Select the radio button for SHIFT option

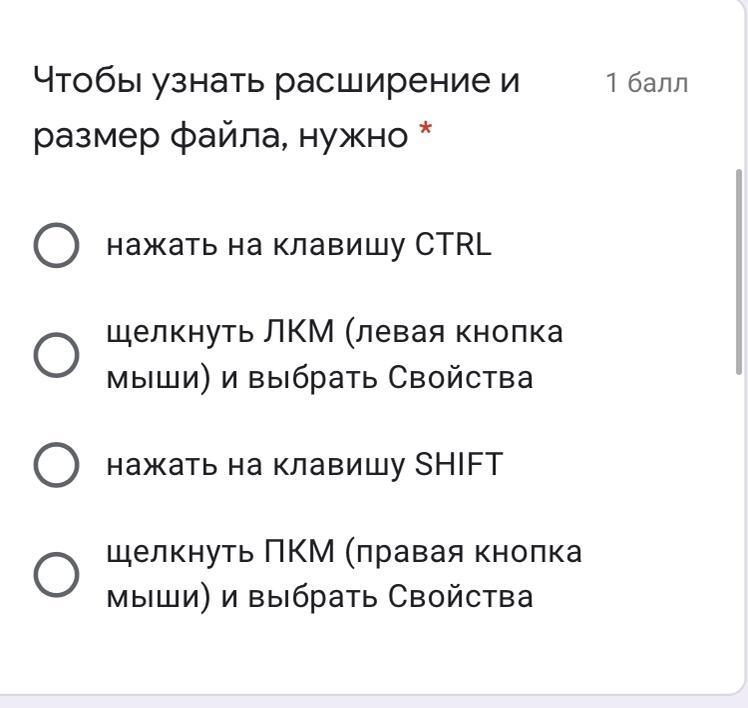point(56,465)
